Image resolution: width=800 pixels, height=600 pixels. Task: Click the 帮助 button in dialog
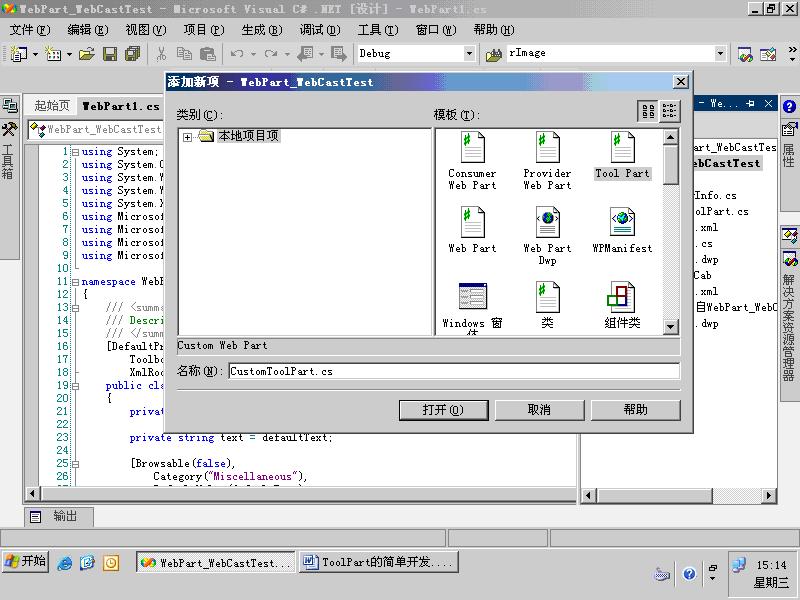click(635, 410)
